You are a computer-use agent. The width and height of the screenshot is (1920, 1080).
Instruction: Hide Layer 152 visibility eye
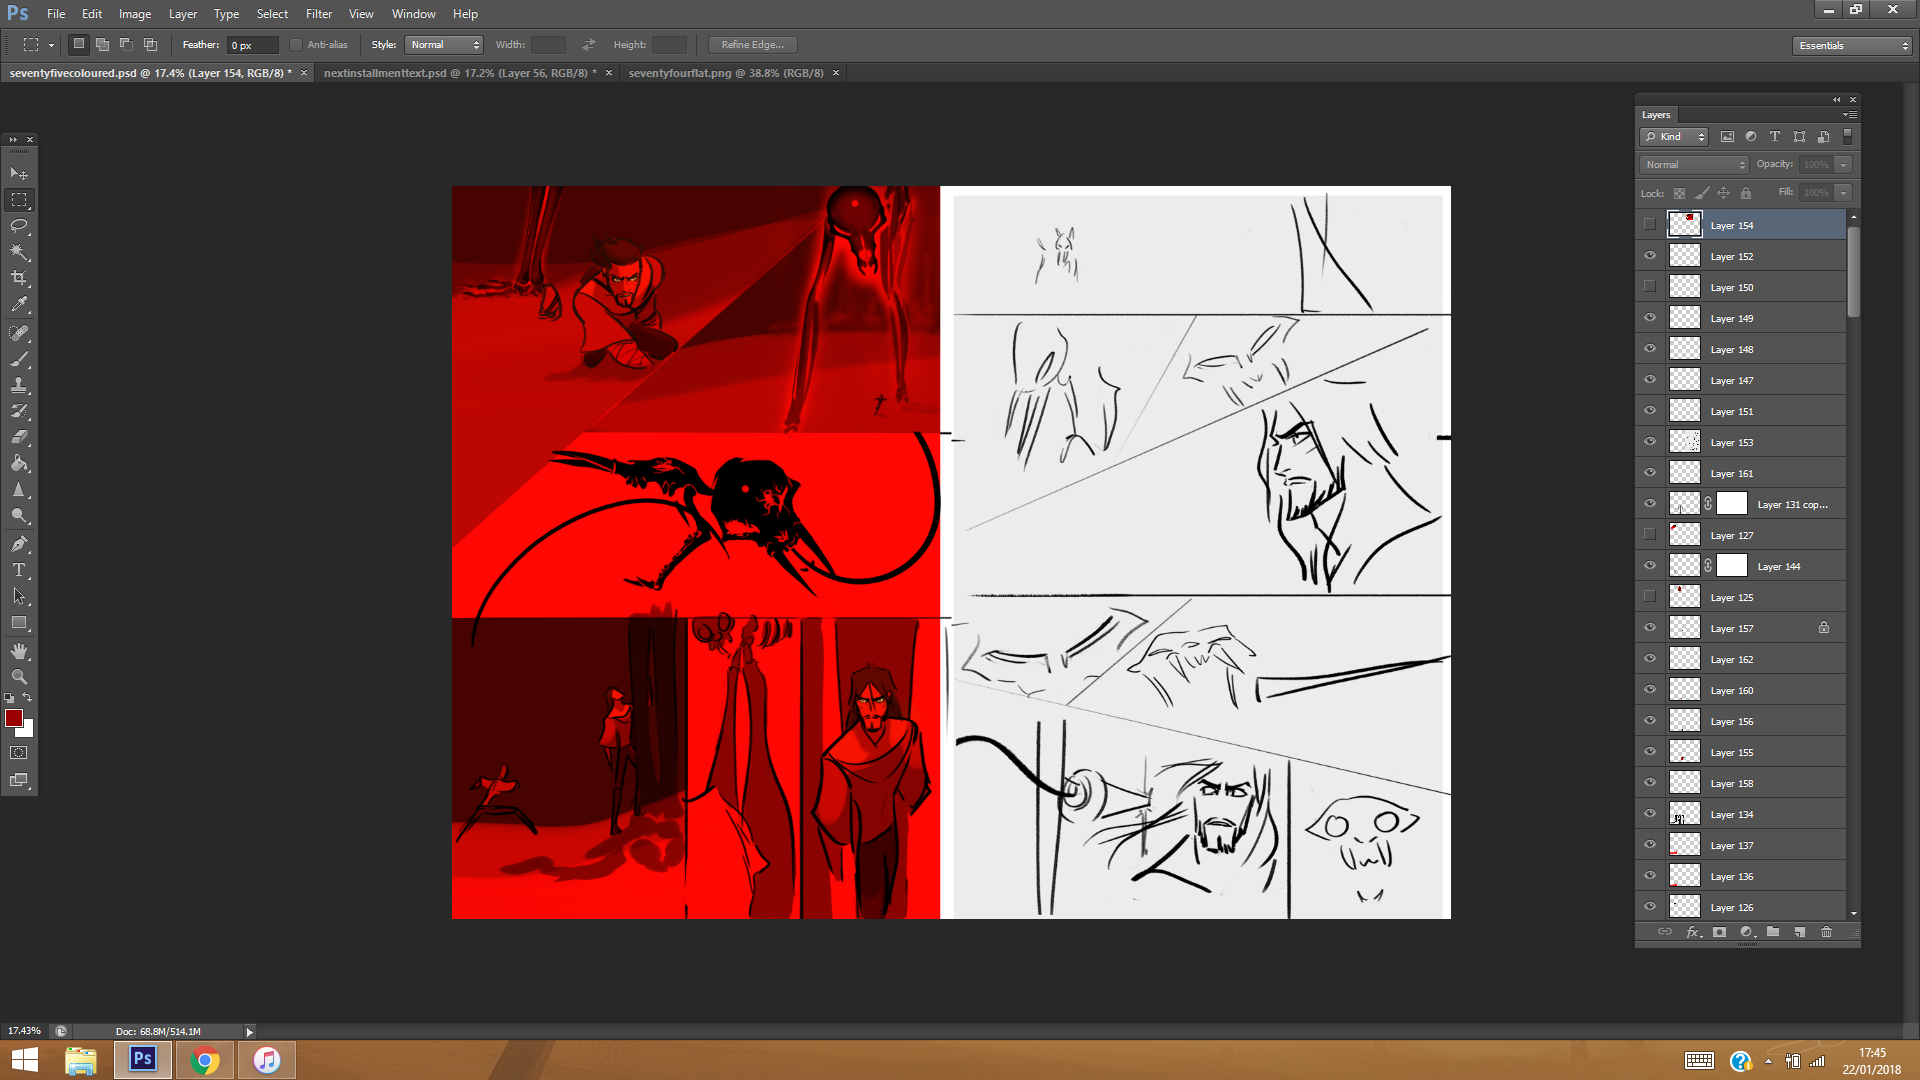pos(1650,256)
